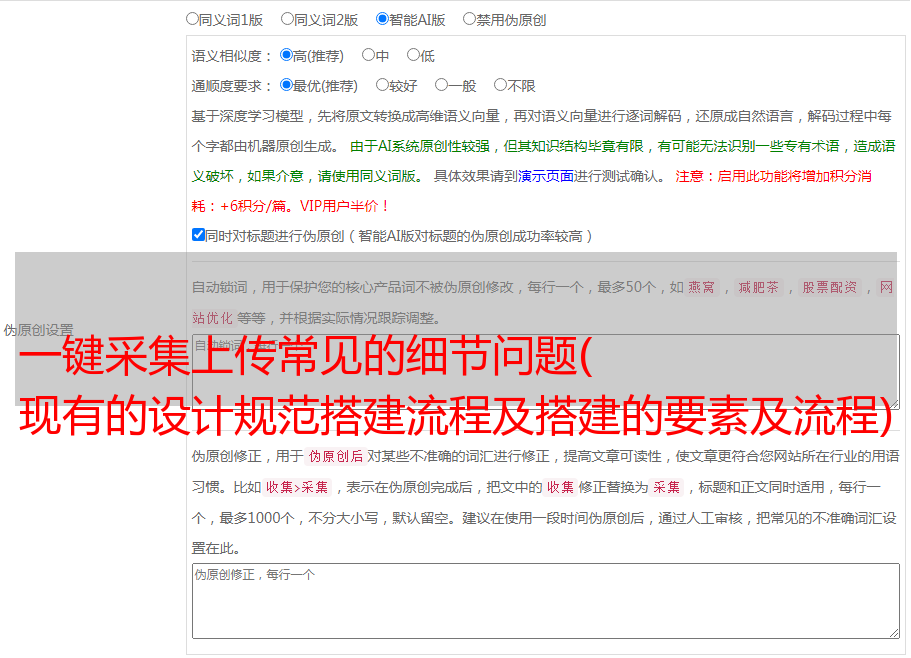911x658 pixels.
Task: Select the 同义词1版 radio option
Action: (x=192, y=19)
